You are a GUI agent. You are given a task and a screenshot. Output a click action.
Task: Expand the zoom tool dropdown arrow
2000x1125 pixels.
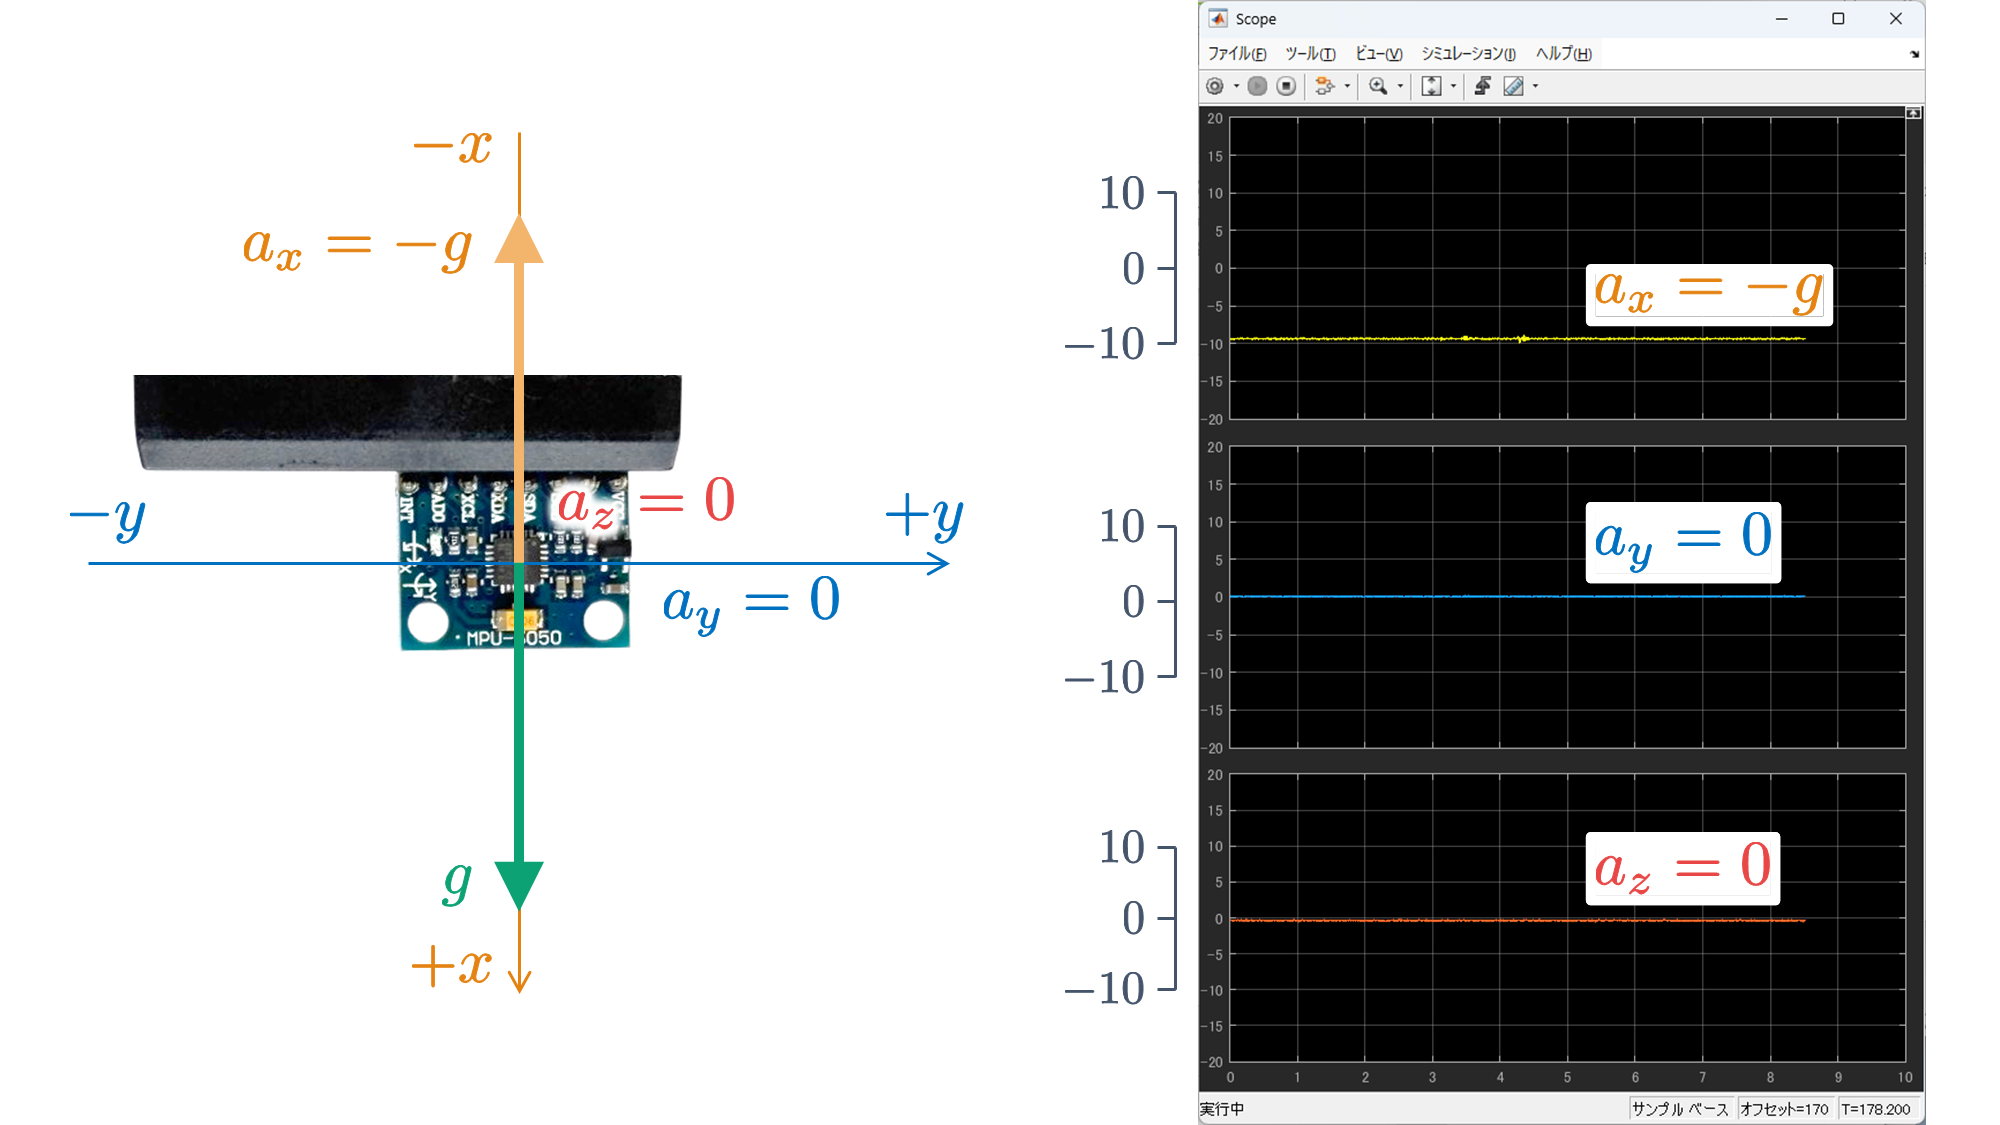tap(1400, 87)
